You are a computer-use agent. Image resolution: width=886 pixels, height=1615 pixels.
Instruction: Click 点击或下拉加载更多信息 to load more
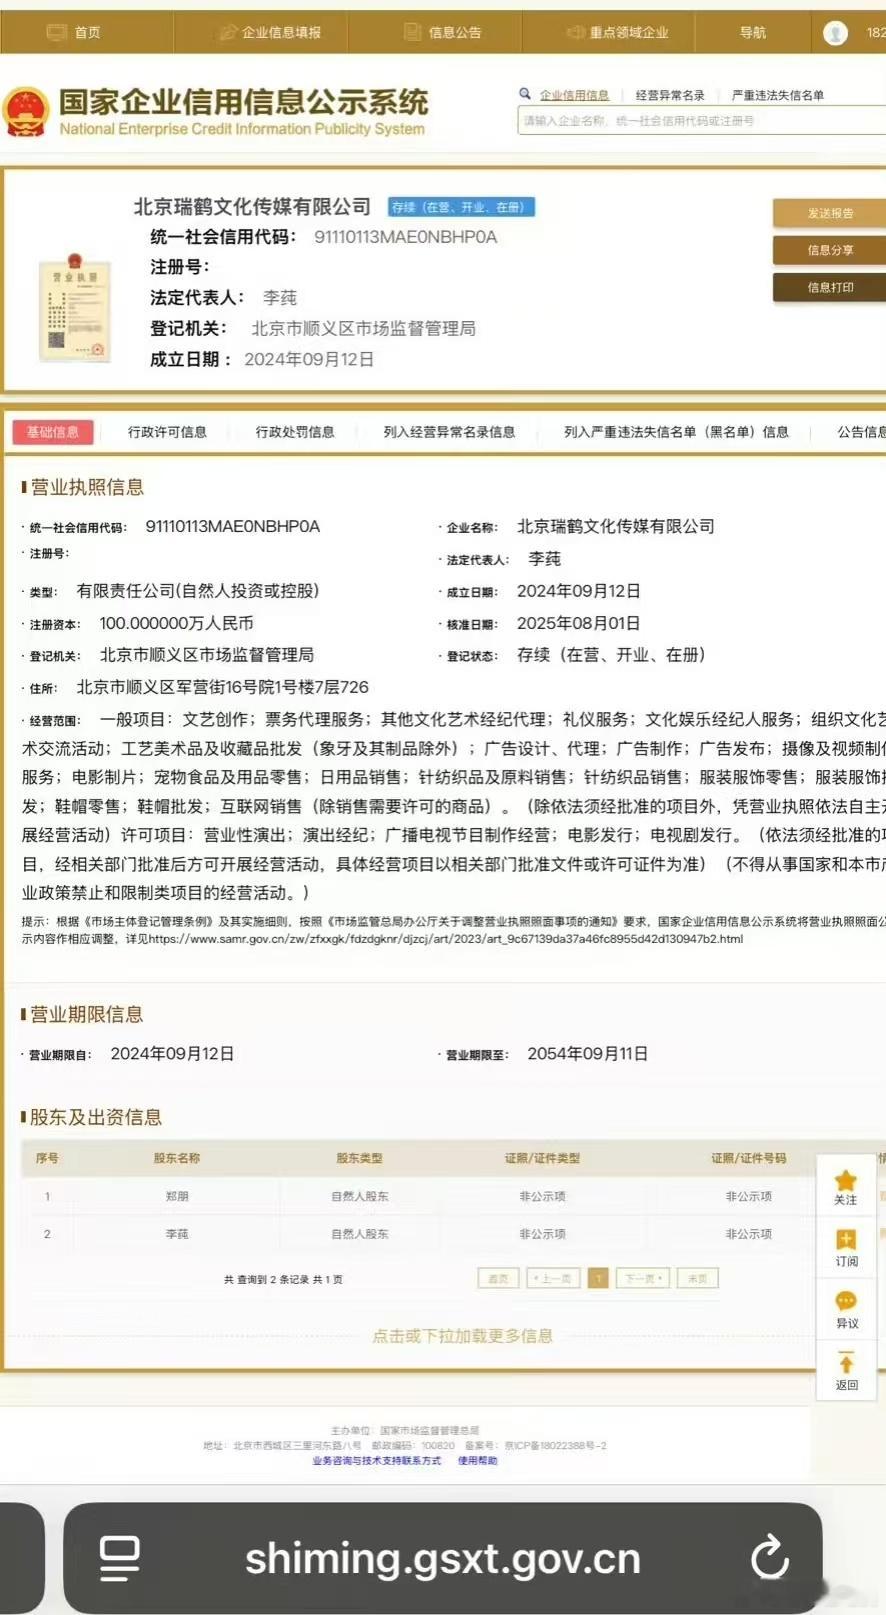[462, 1336]
